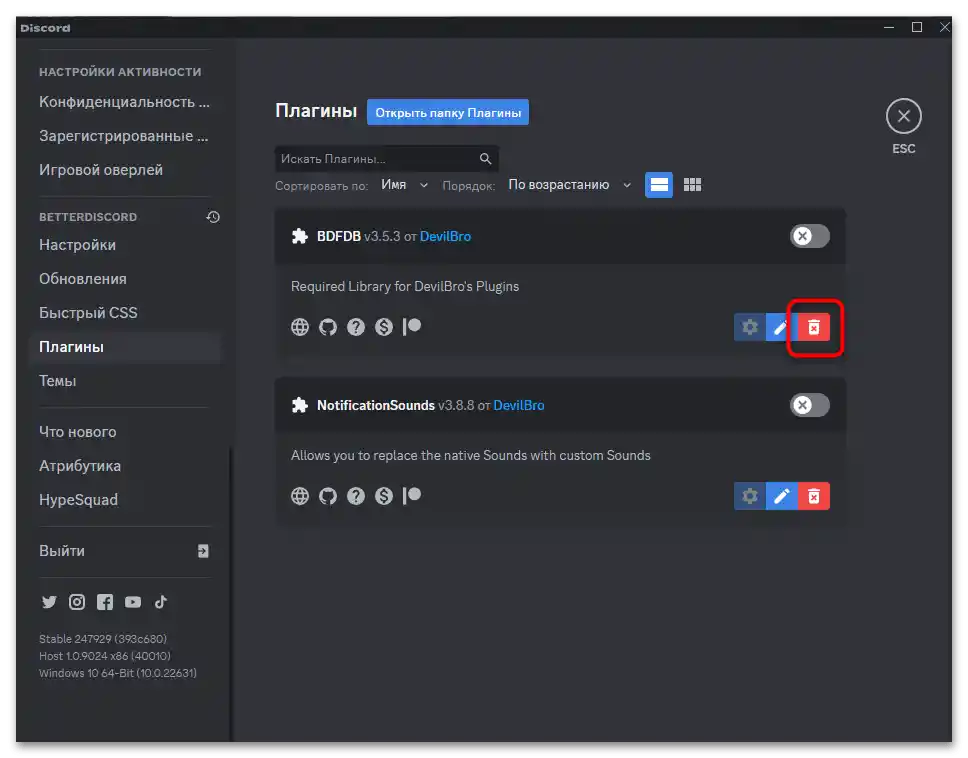968x758 pixels.
Task: Open the По возрастанию order dropdown
Action: [x=570, y=185]
